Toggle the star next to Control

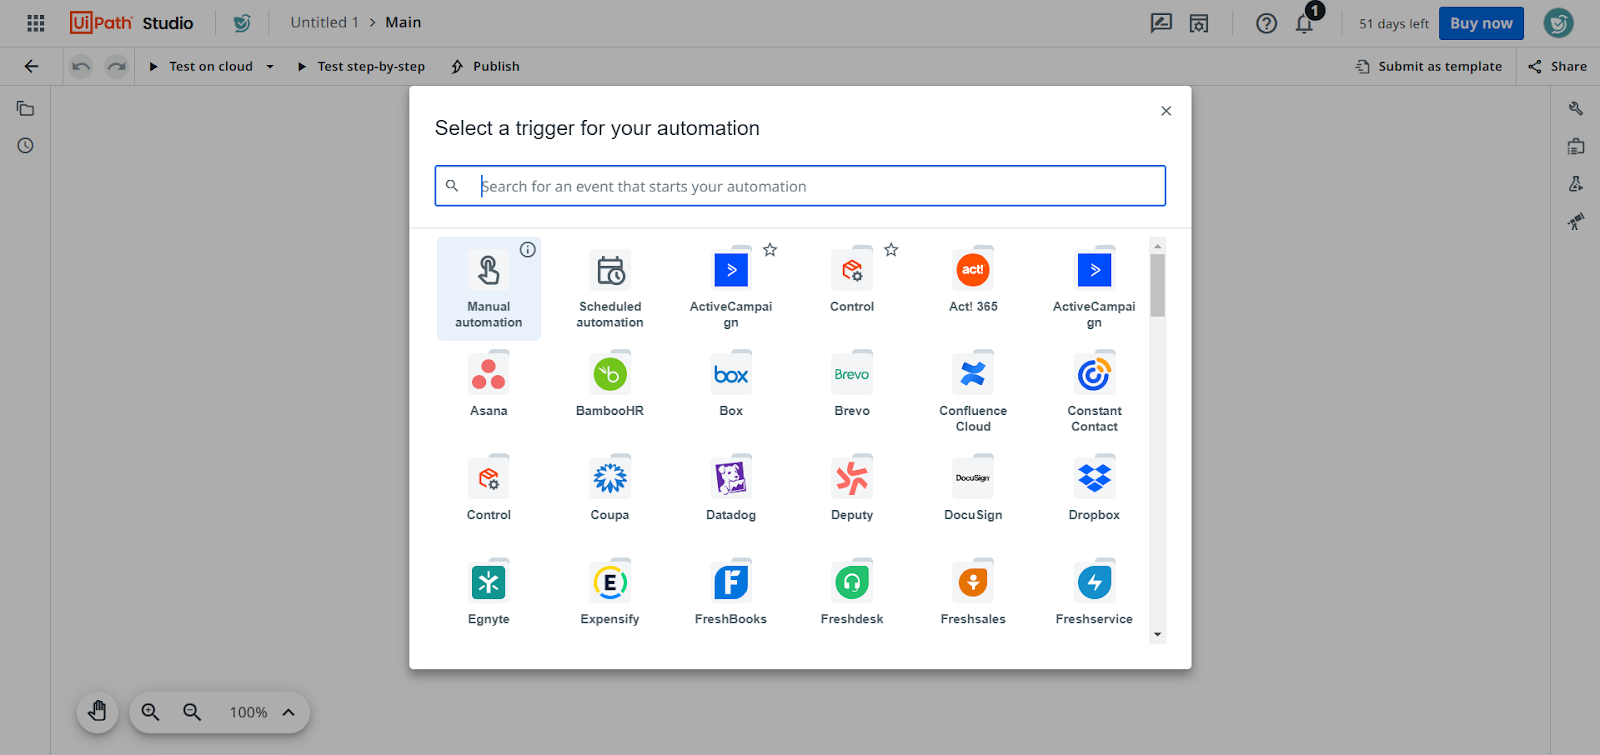(x=891, y=250)
